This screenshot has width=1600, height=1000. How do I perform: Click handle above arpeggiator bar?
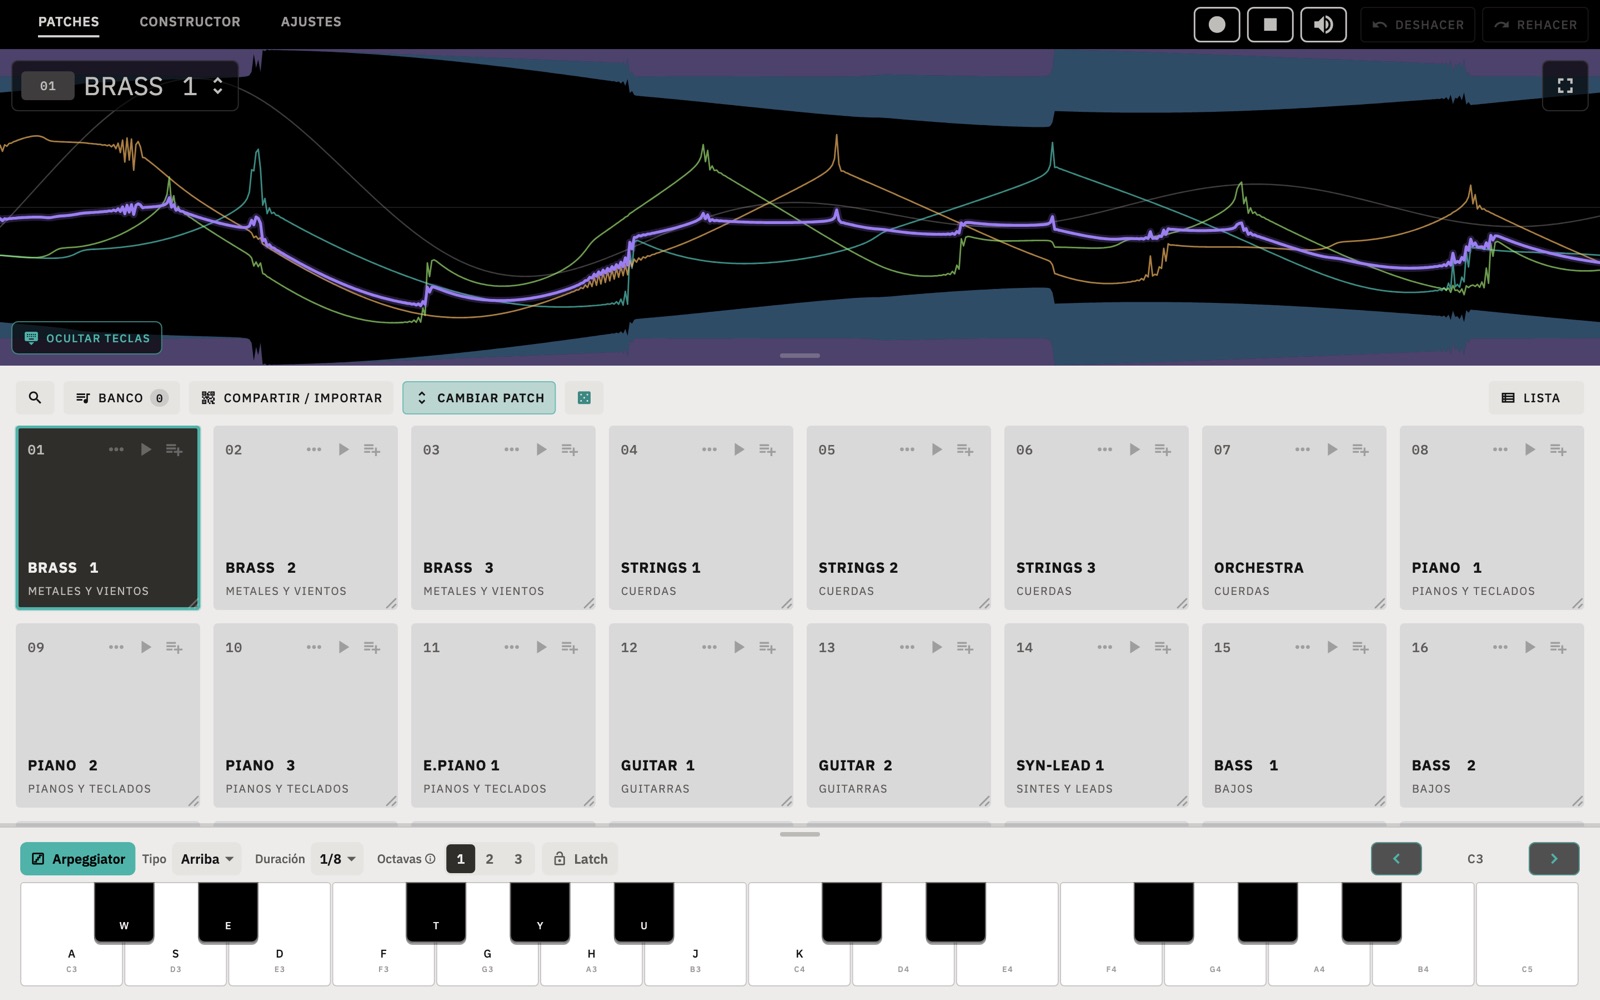pos(800,834)
